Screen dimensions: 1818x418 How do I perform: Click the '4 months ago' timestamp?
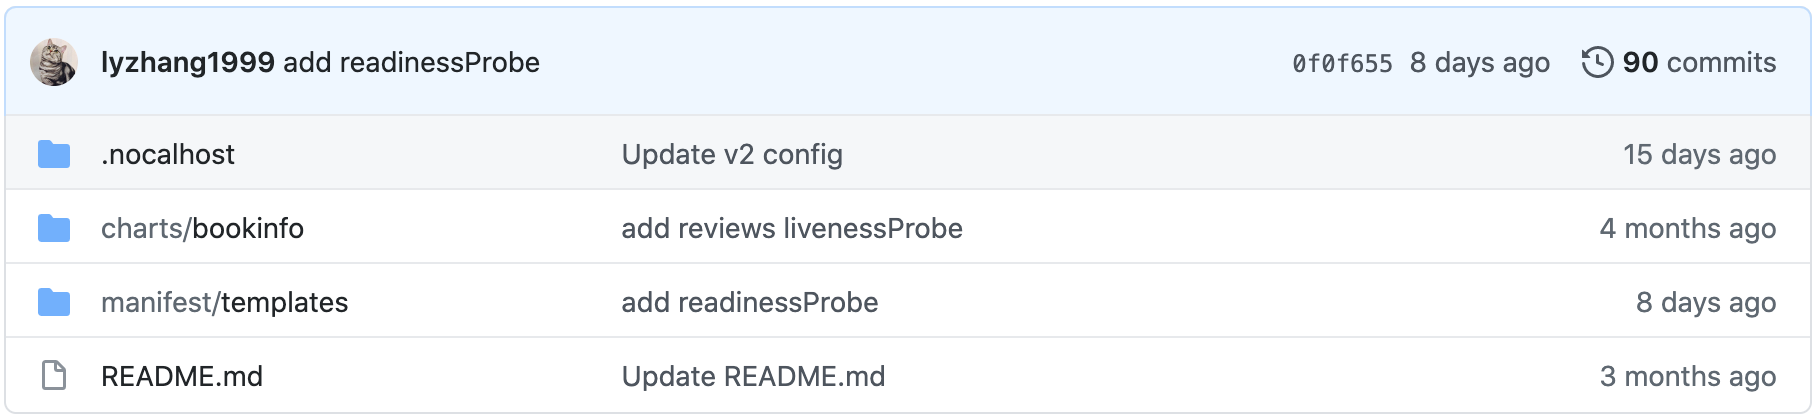(x=1687, y=228)
